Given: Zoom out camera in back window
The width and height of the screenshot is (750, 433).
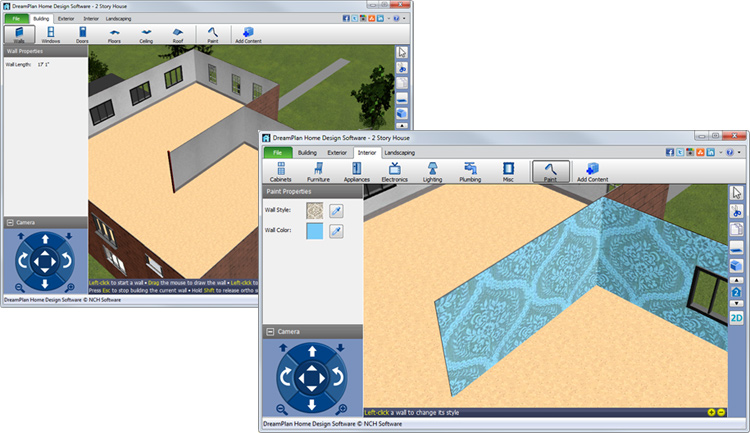Looking at the screenshot, I should click(20, 288).
